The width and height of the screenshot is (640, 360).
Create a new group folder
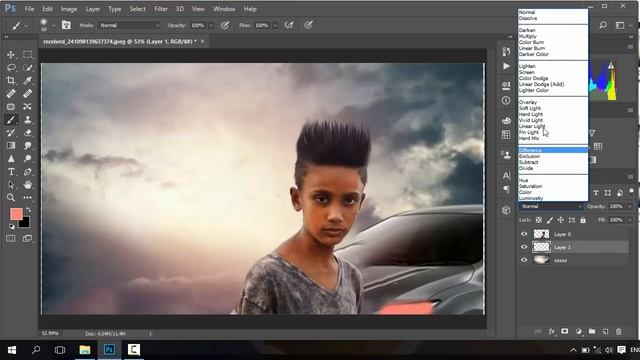[592, 331]
